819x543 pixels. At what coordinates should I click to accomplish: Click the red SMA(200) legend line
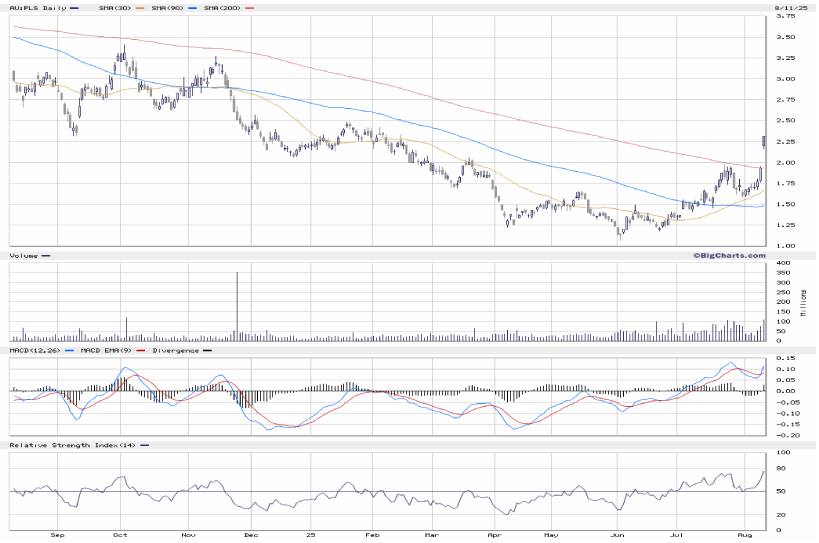pos(248,8)
